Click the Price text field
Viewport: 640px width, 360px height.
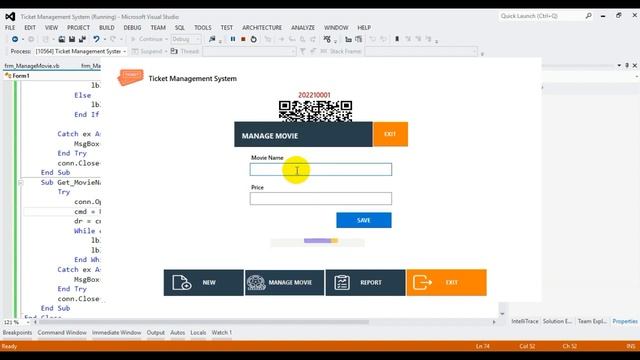tap(321, 198)
